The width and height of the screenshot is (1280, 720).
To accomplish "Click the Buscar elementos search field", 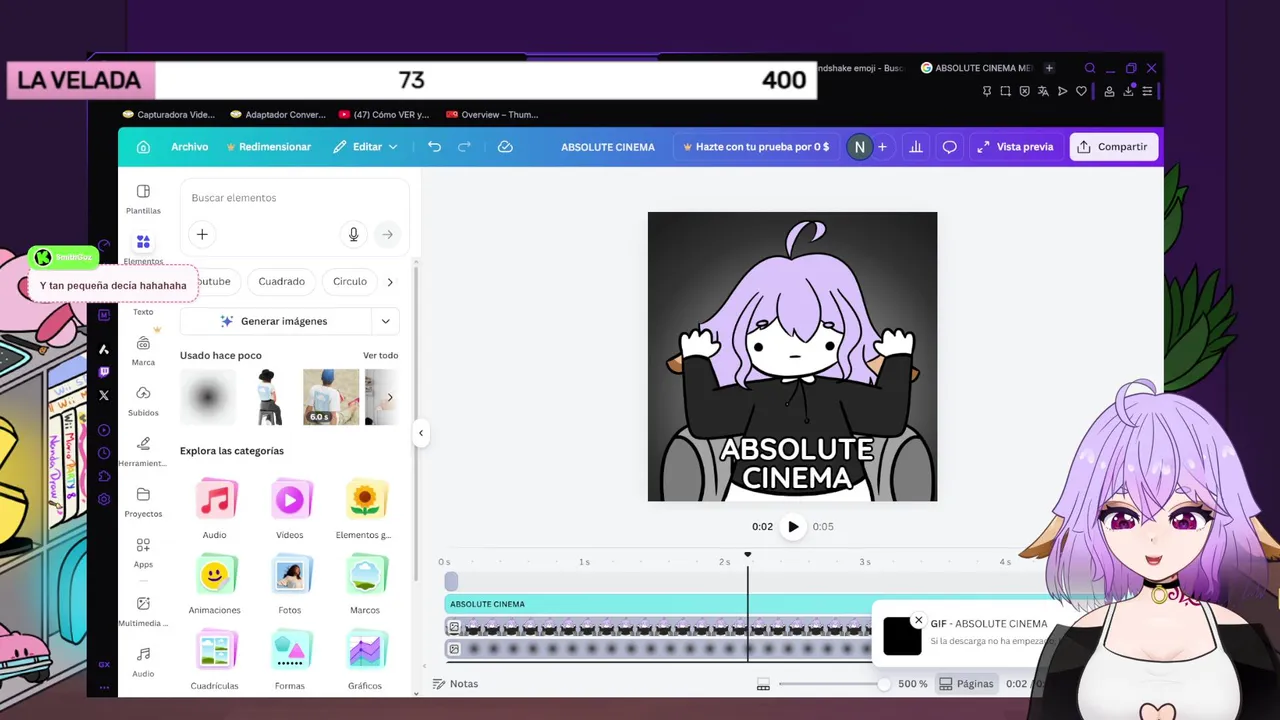I will 294,198.
